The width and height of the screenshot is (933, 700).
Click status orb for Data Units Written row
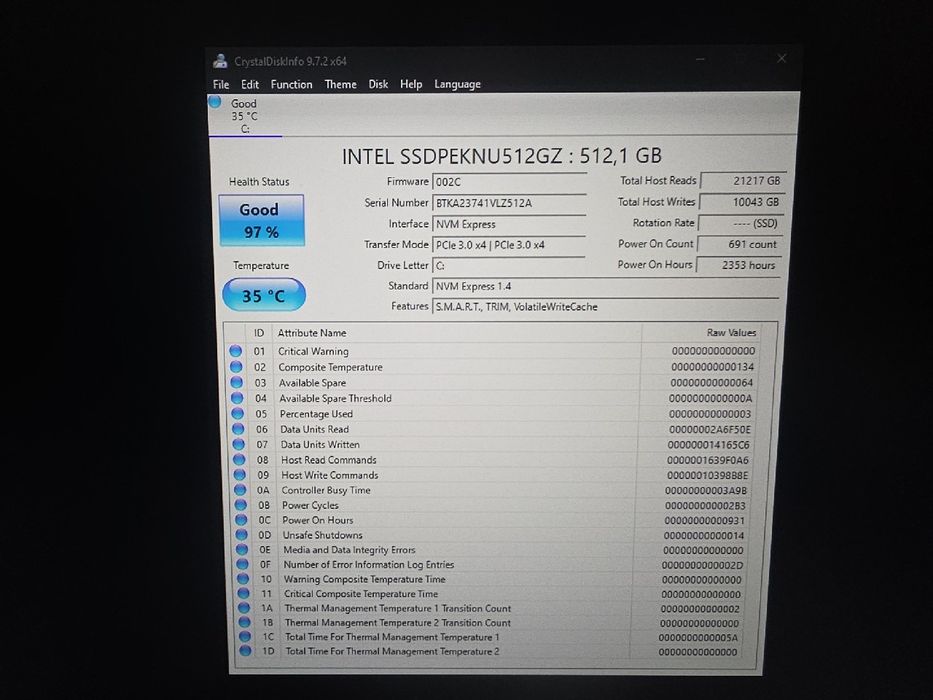239,443
